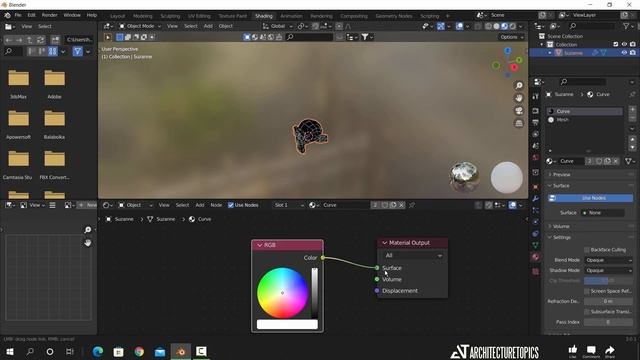This screenshot has width=640, height=360.
Task: Toggle Backface Culling checkbox
Action: click(587, 250)
